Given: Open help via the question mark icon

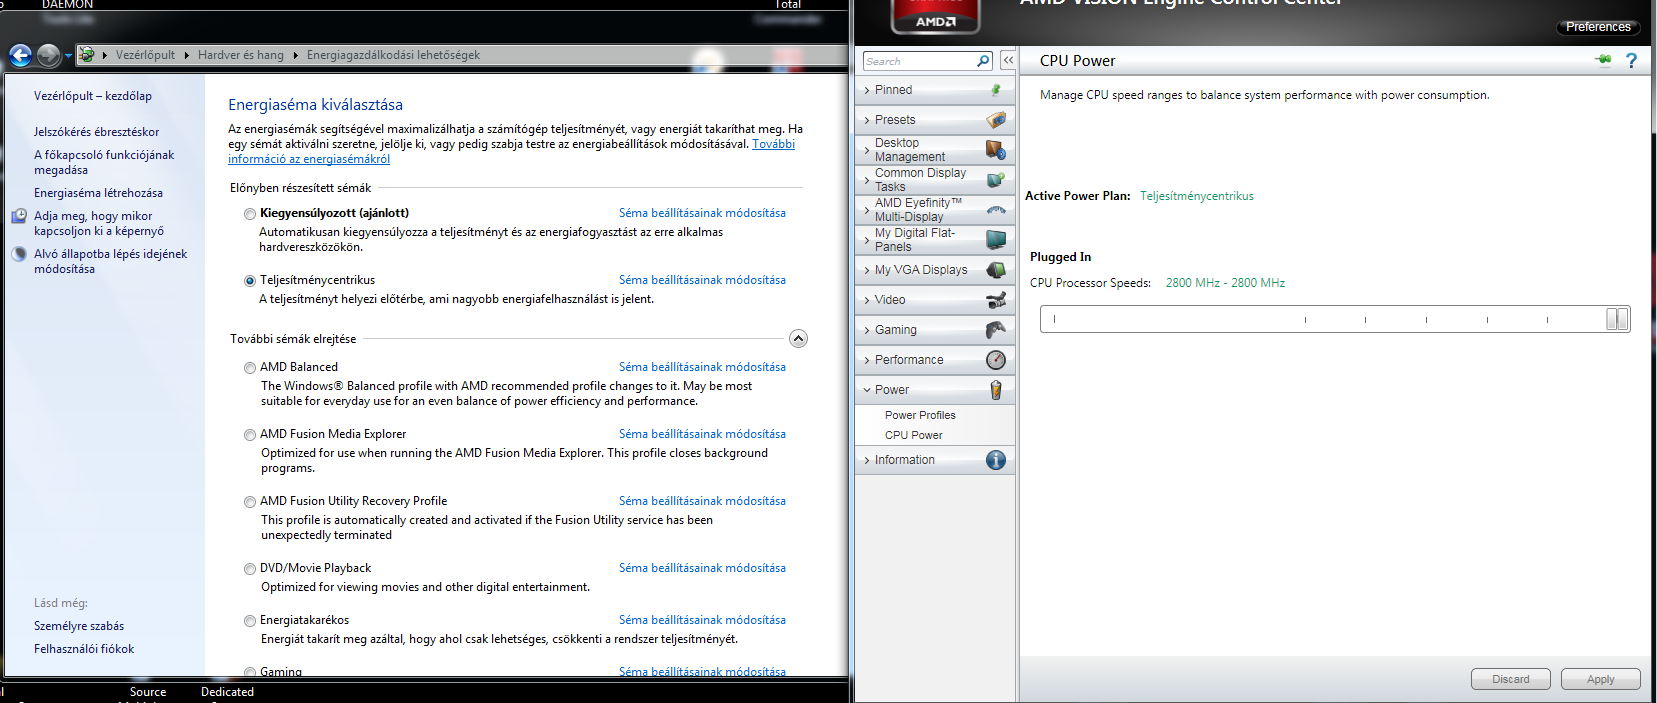Looking at the screenshot, I should click(x=1631, y=60).
